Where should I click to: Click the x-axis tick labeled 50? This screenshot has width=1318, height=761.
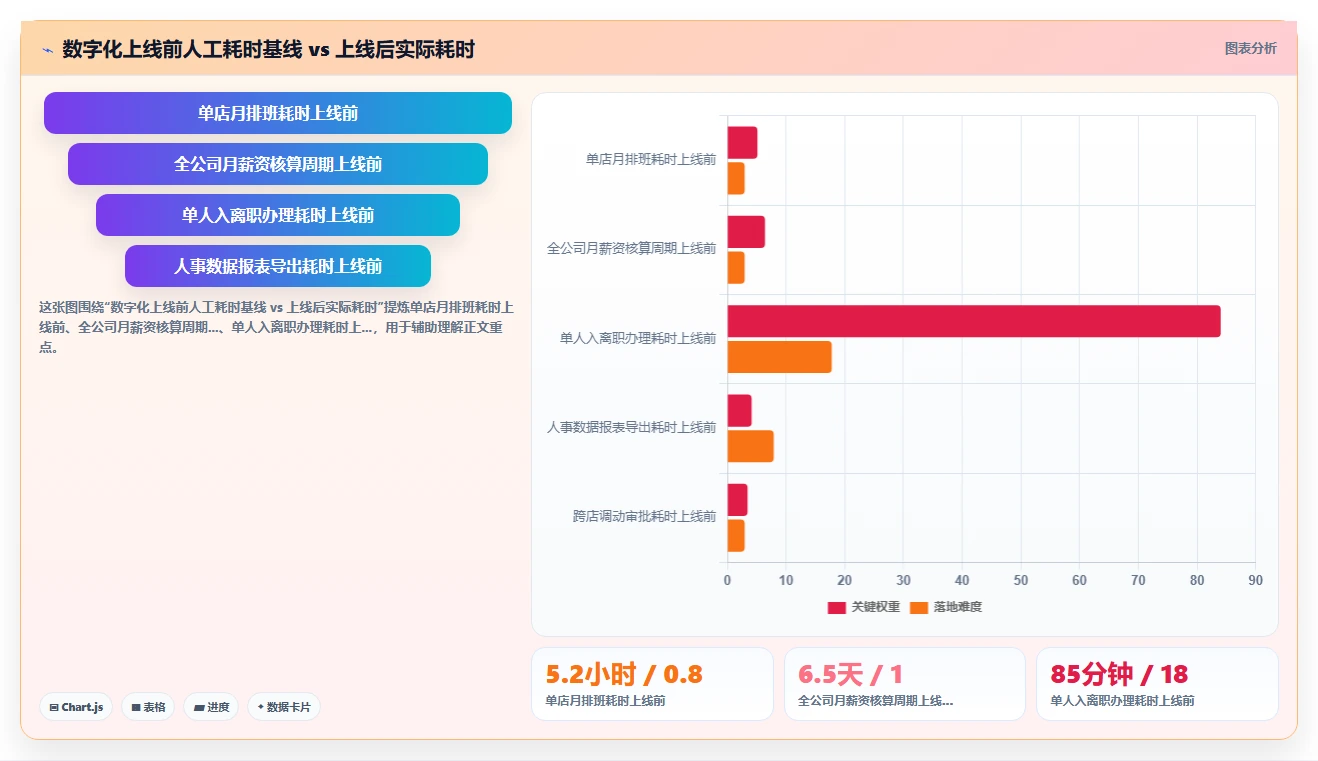tap(1021, 581)
